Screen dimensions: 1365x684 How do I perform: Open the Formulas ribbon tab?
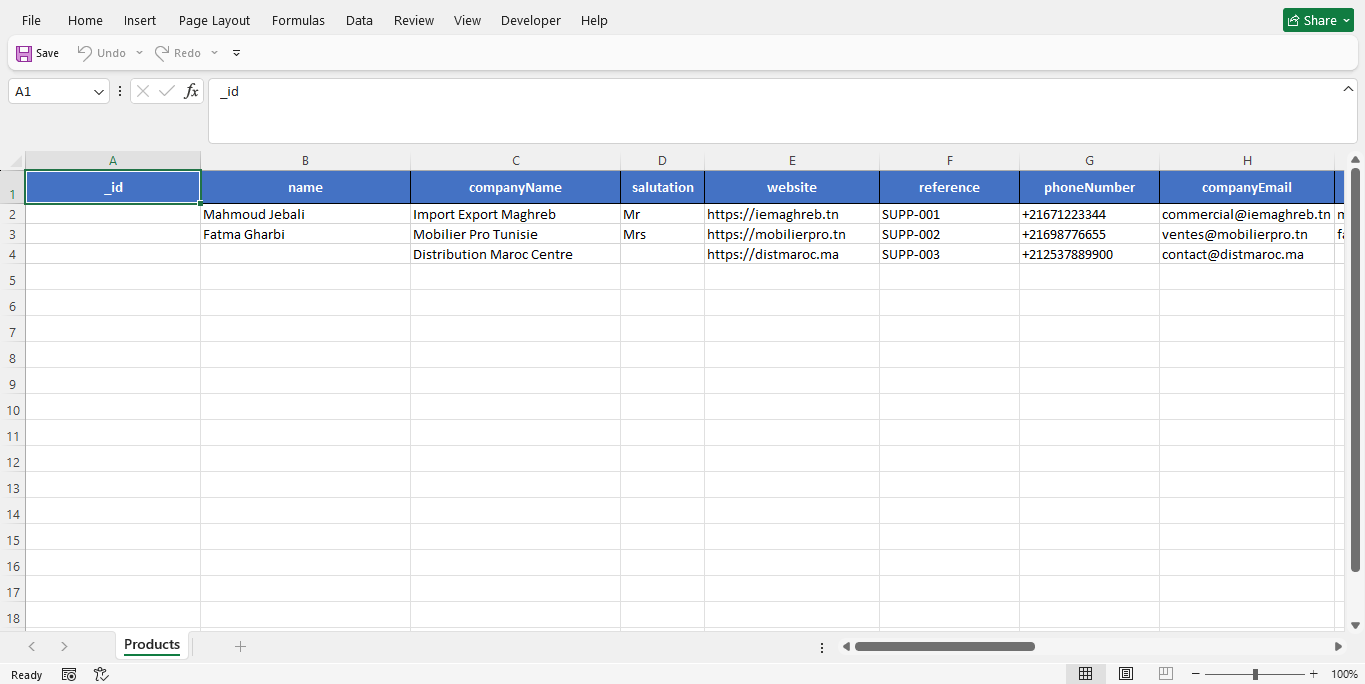(x=298, y=20)
